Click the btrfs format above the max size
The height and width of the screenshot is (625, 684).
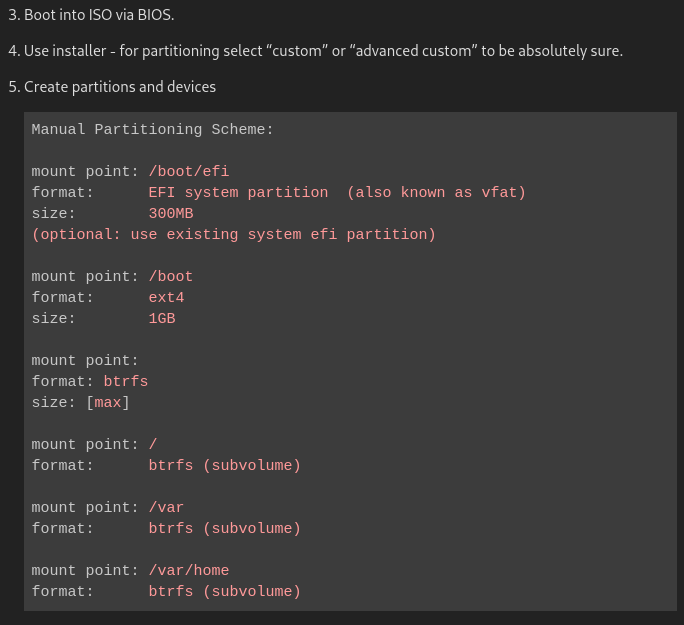(126, 381)
